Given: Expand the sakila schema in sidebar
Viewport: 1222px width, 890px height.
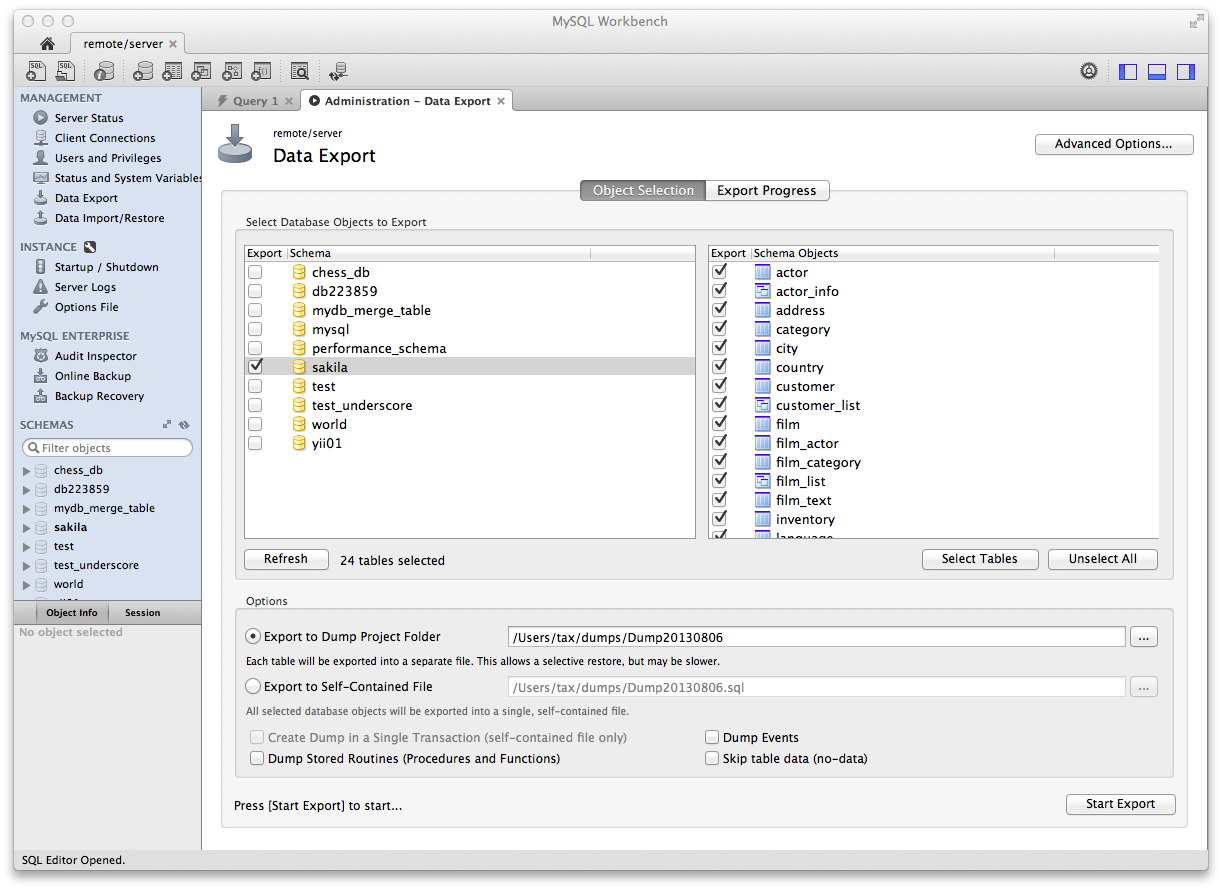Looking at the screenshot, I should pos(26,527).
